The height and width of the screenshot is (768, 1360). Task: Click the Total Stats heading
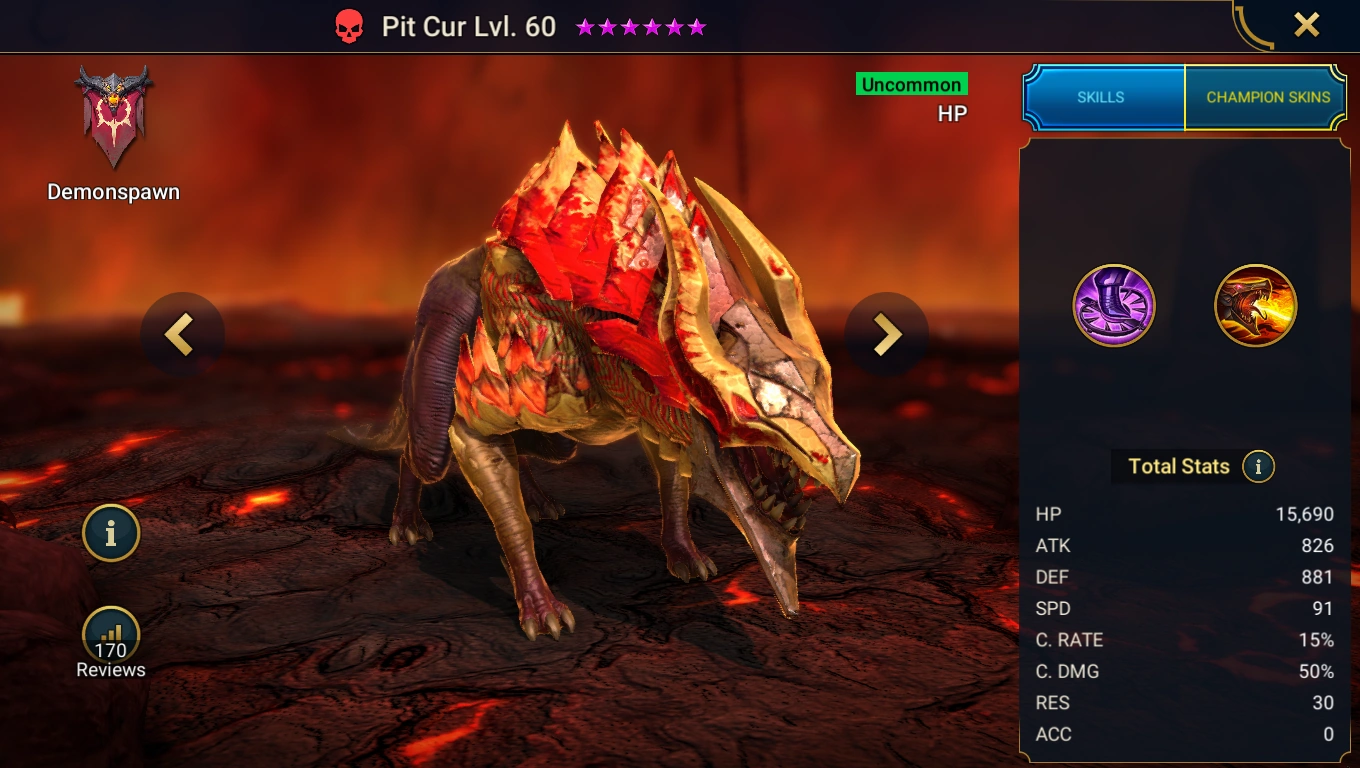pos(1178,466)
